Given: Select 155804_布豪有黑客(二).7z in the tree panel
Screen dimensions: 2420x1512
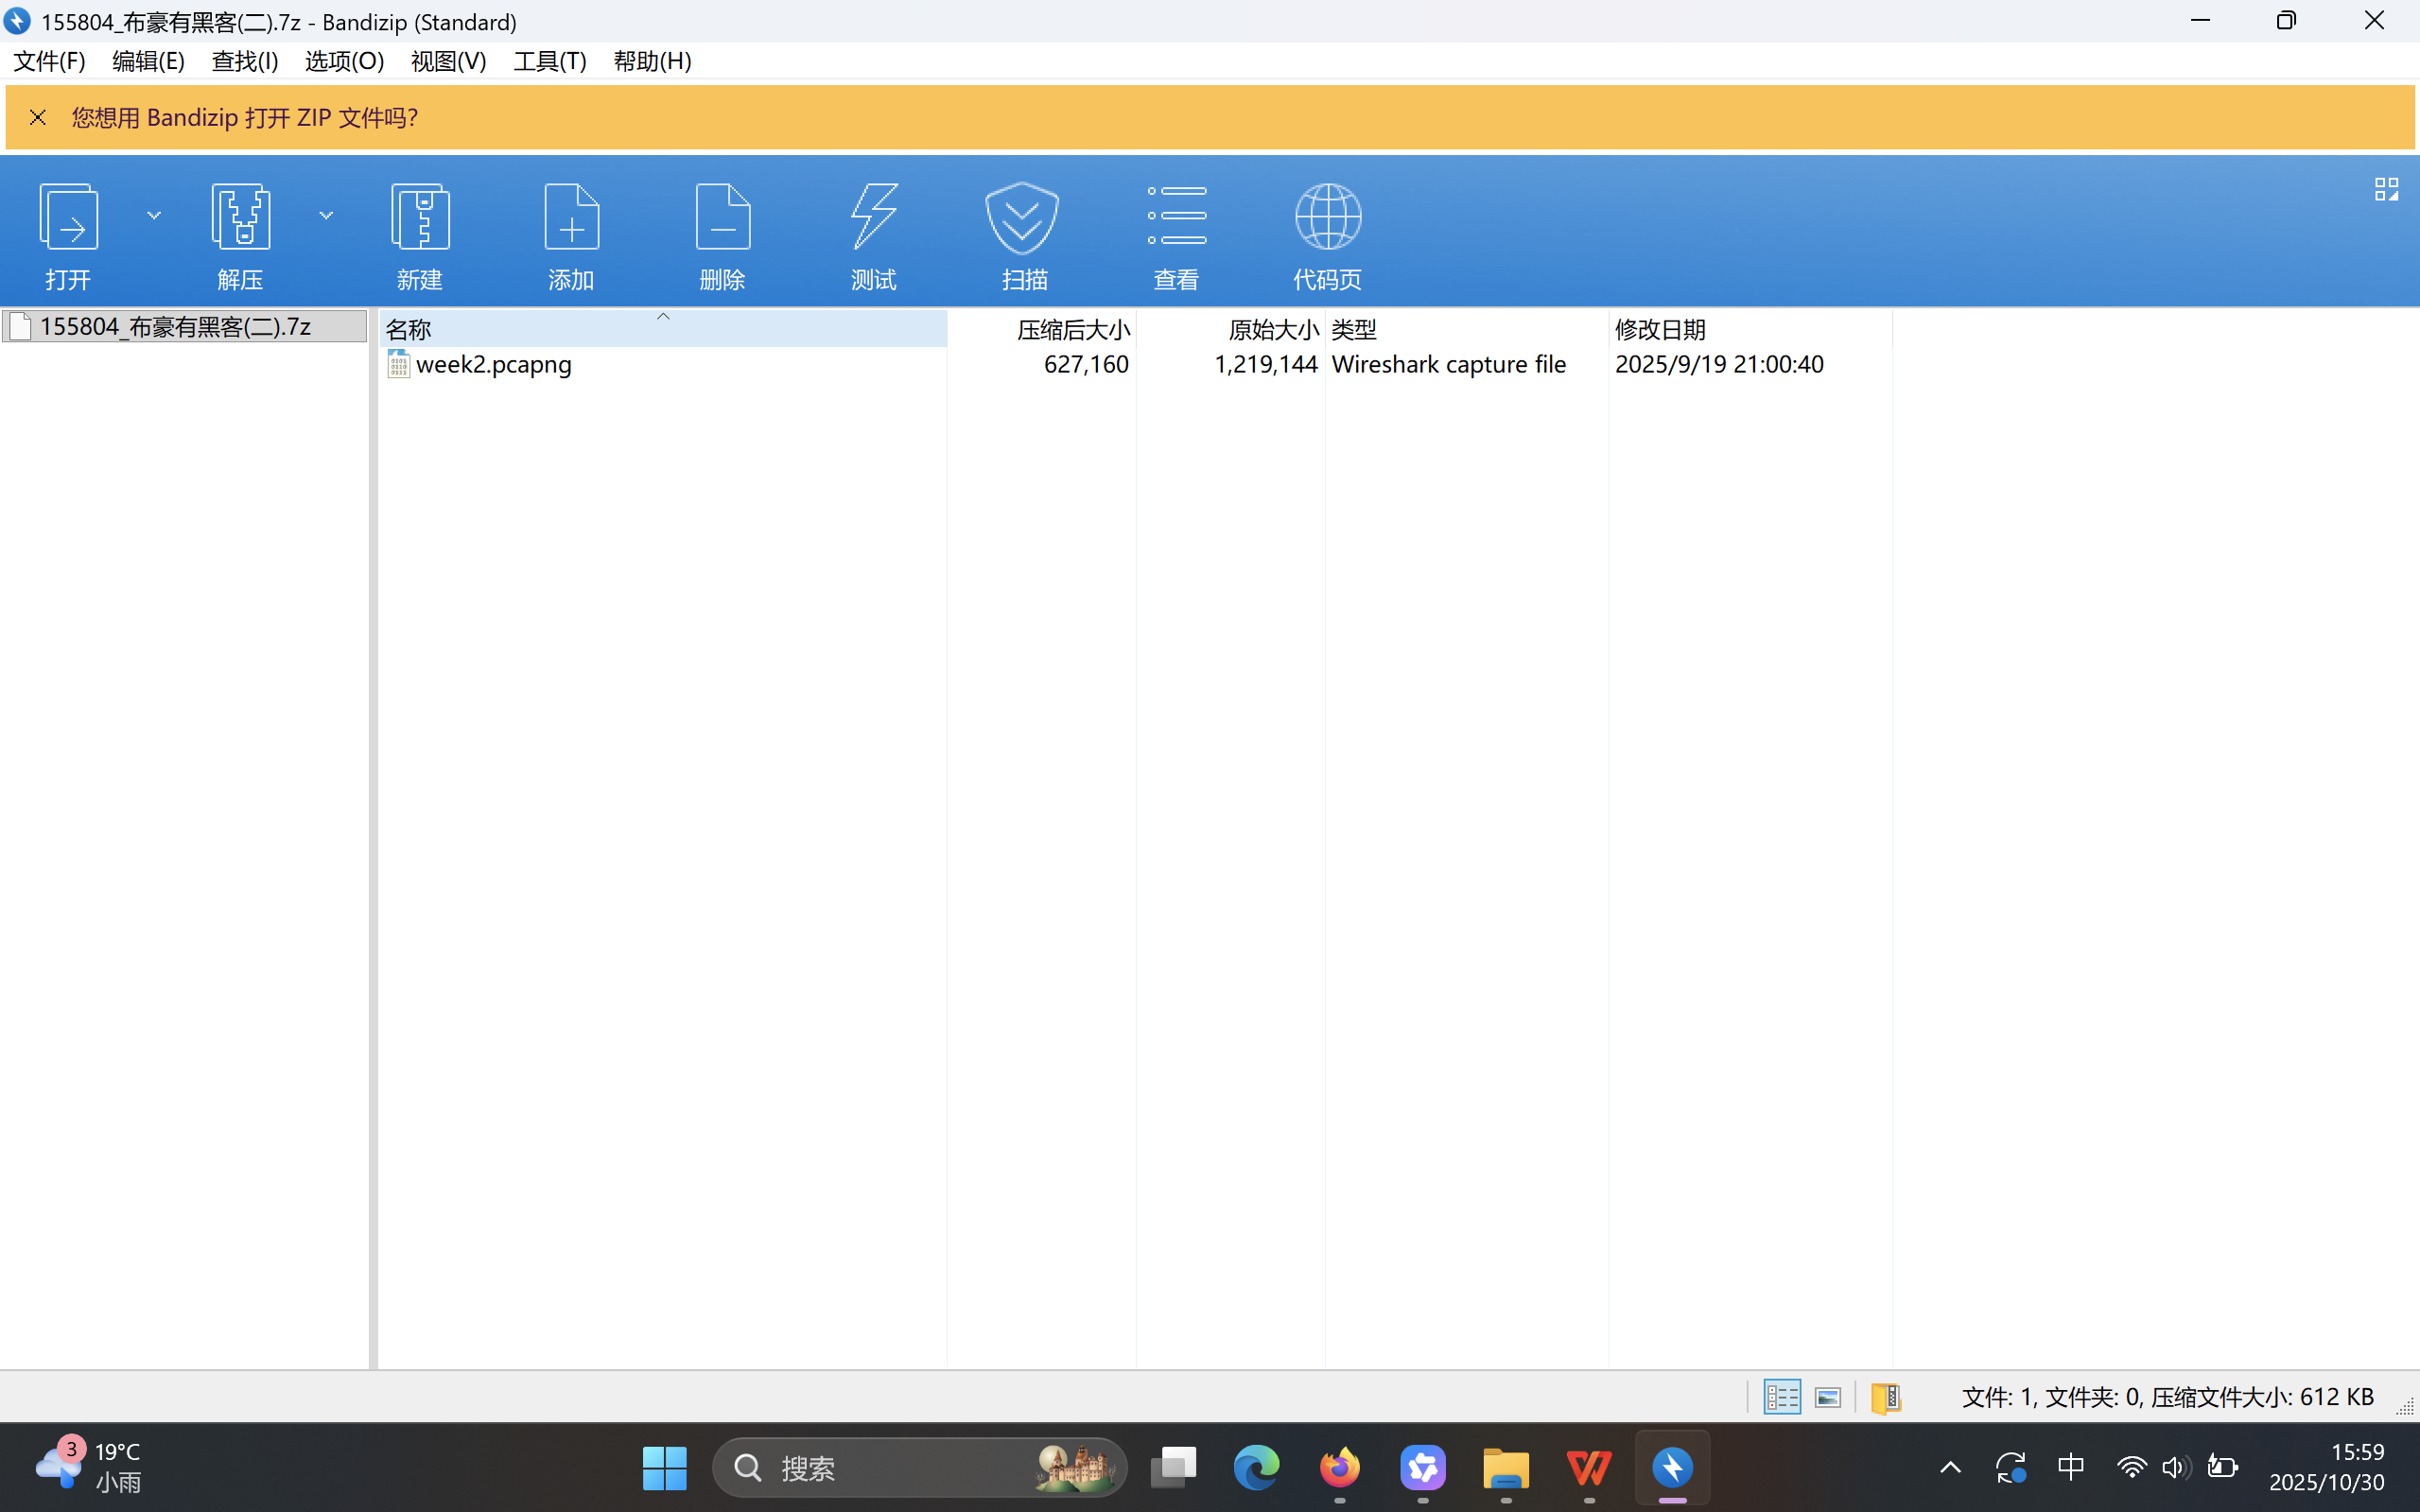Looking at the screenshot, I should [x=185, y=326].
